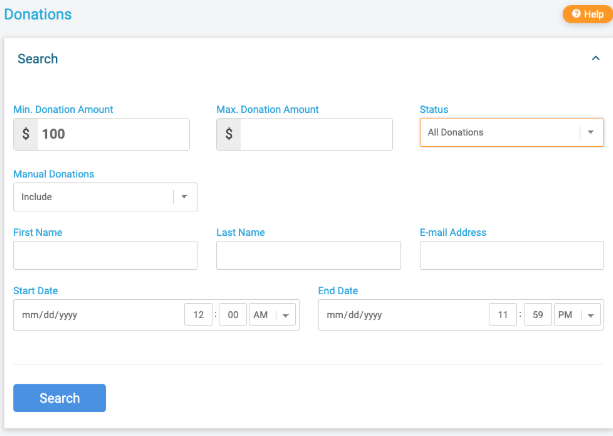613x436 pixels.
Task: Click the Donations page heading
Action: point(38,14)
